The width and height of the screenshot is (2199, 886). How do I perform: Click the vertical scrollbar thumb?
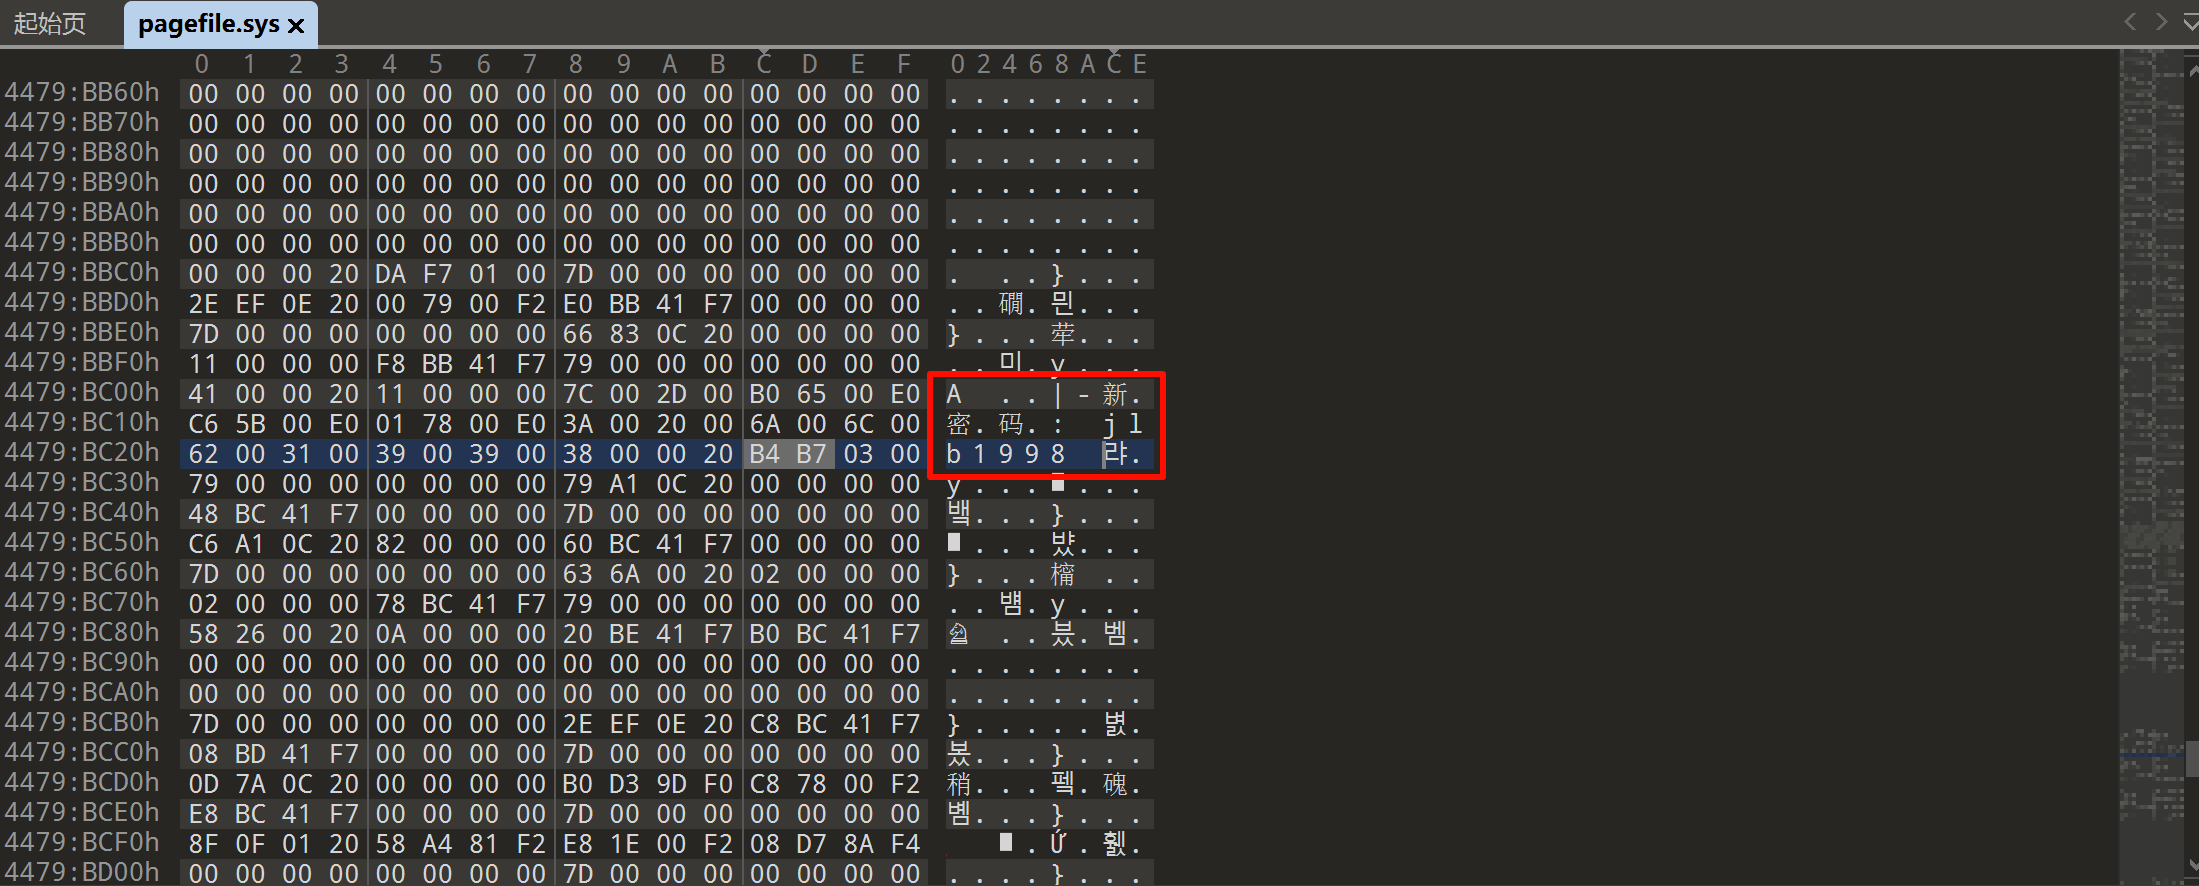pyautogui.click(x=2192, y=759)
